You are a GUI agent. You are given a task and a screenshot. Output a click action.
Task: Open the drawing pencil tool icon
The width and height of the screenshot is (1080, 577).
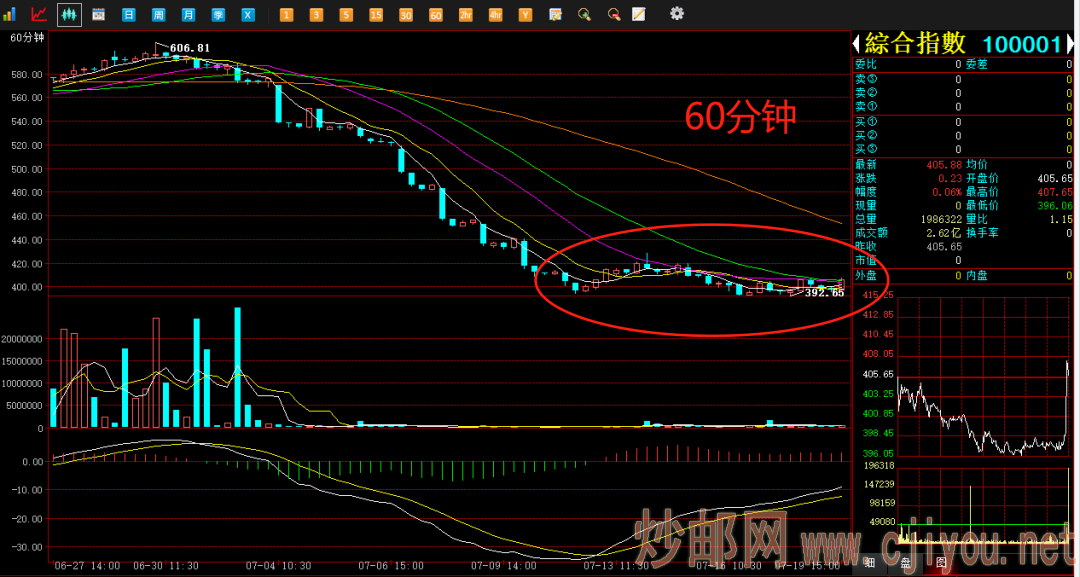pos(639,14)
